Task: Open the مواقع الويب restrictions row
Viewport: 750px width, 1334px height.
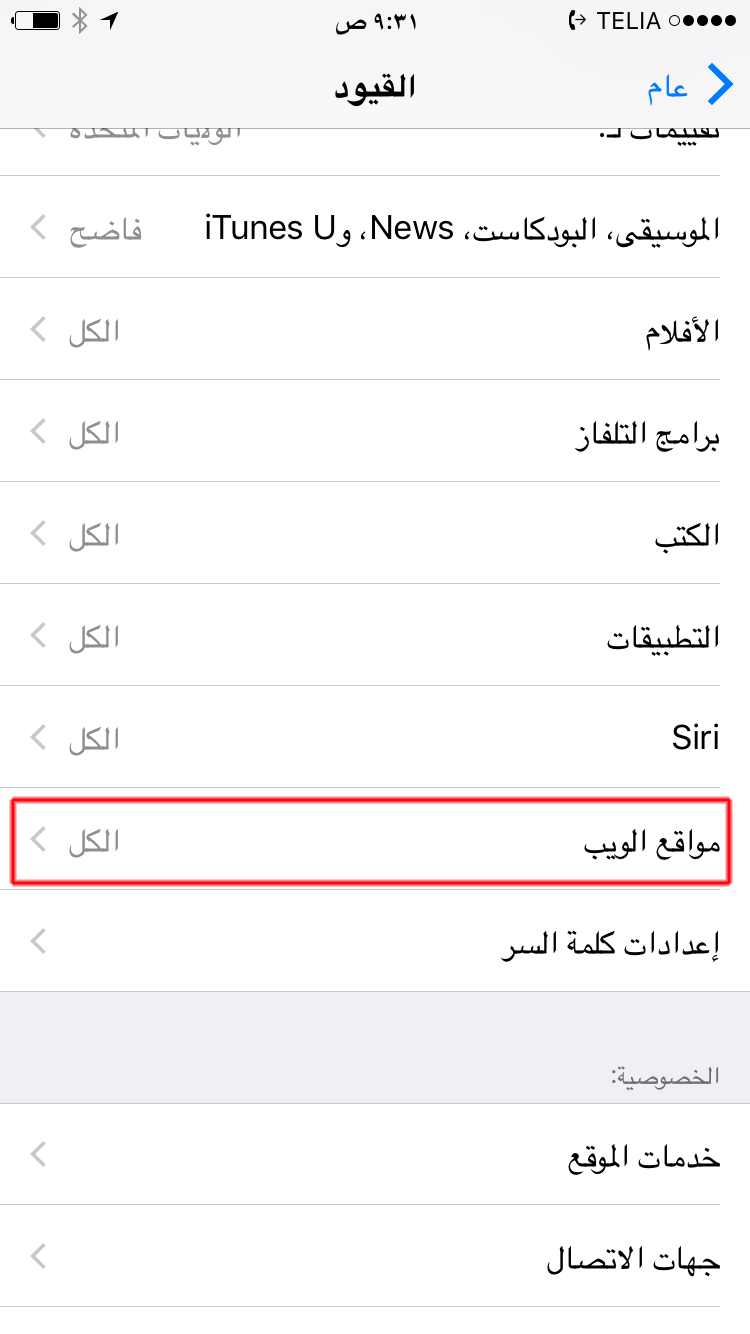Action: [x=370, y=842]
